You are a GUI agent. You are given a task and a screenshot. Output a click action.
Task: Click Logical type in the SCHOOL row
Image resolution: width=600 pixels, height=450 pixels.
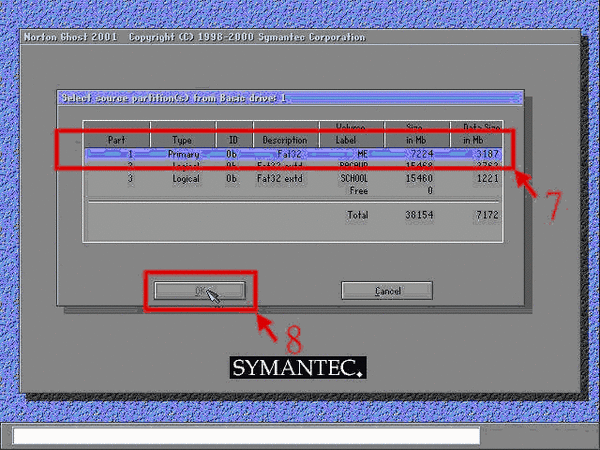186,179
